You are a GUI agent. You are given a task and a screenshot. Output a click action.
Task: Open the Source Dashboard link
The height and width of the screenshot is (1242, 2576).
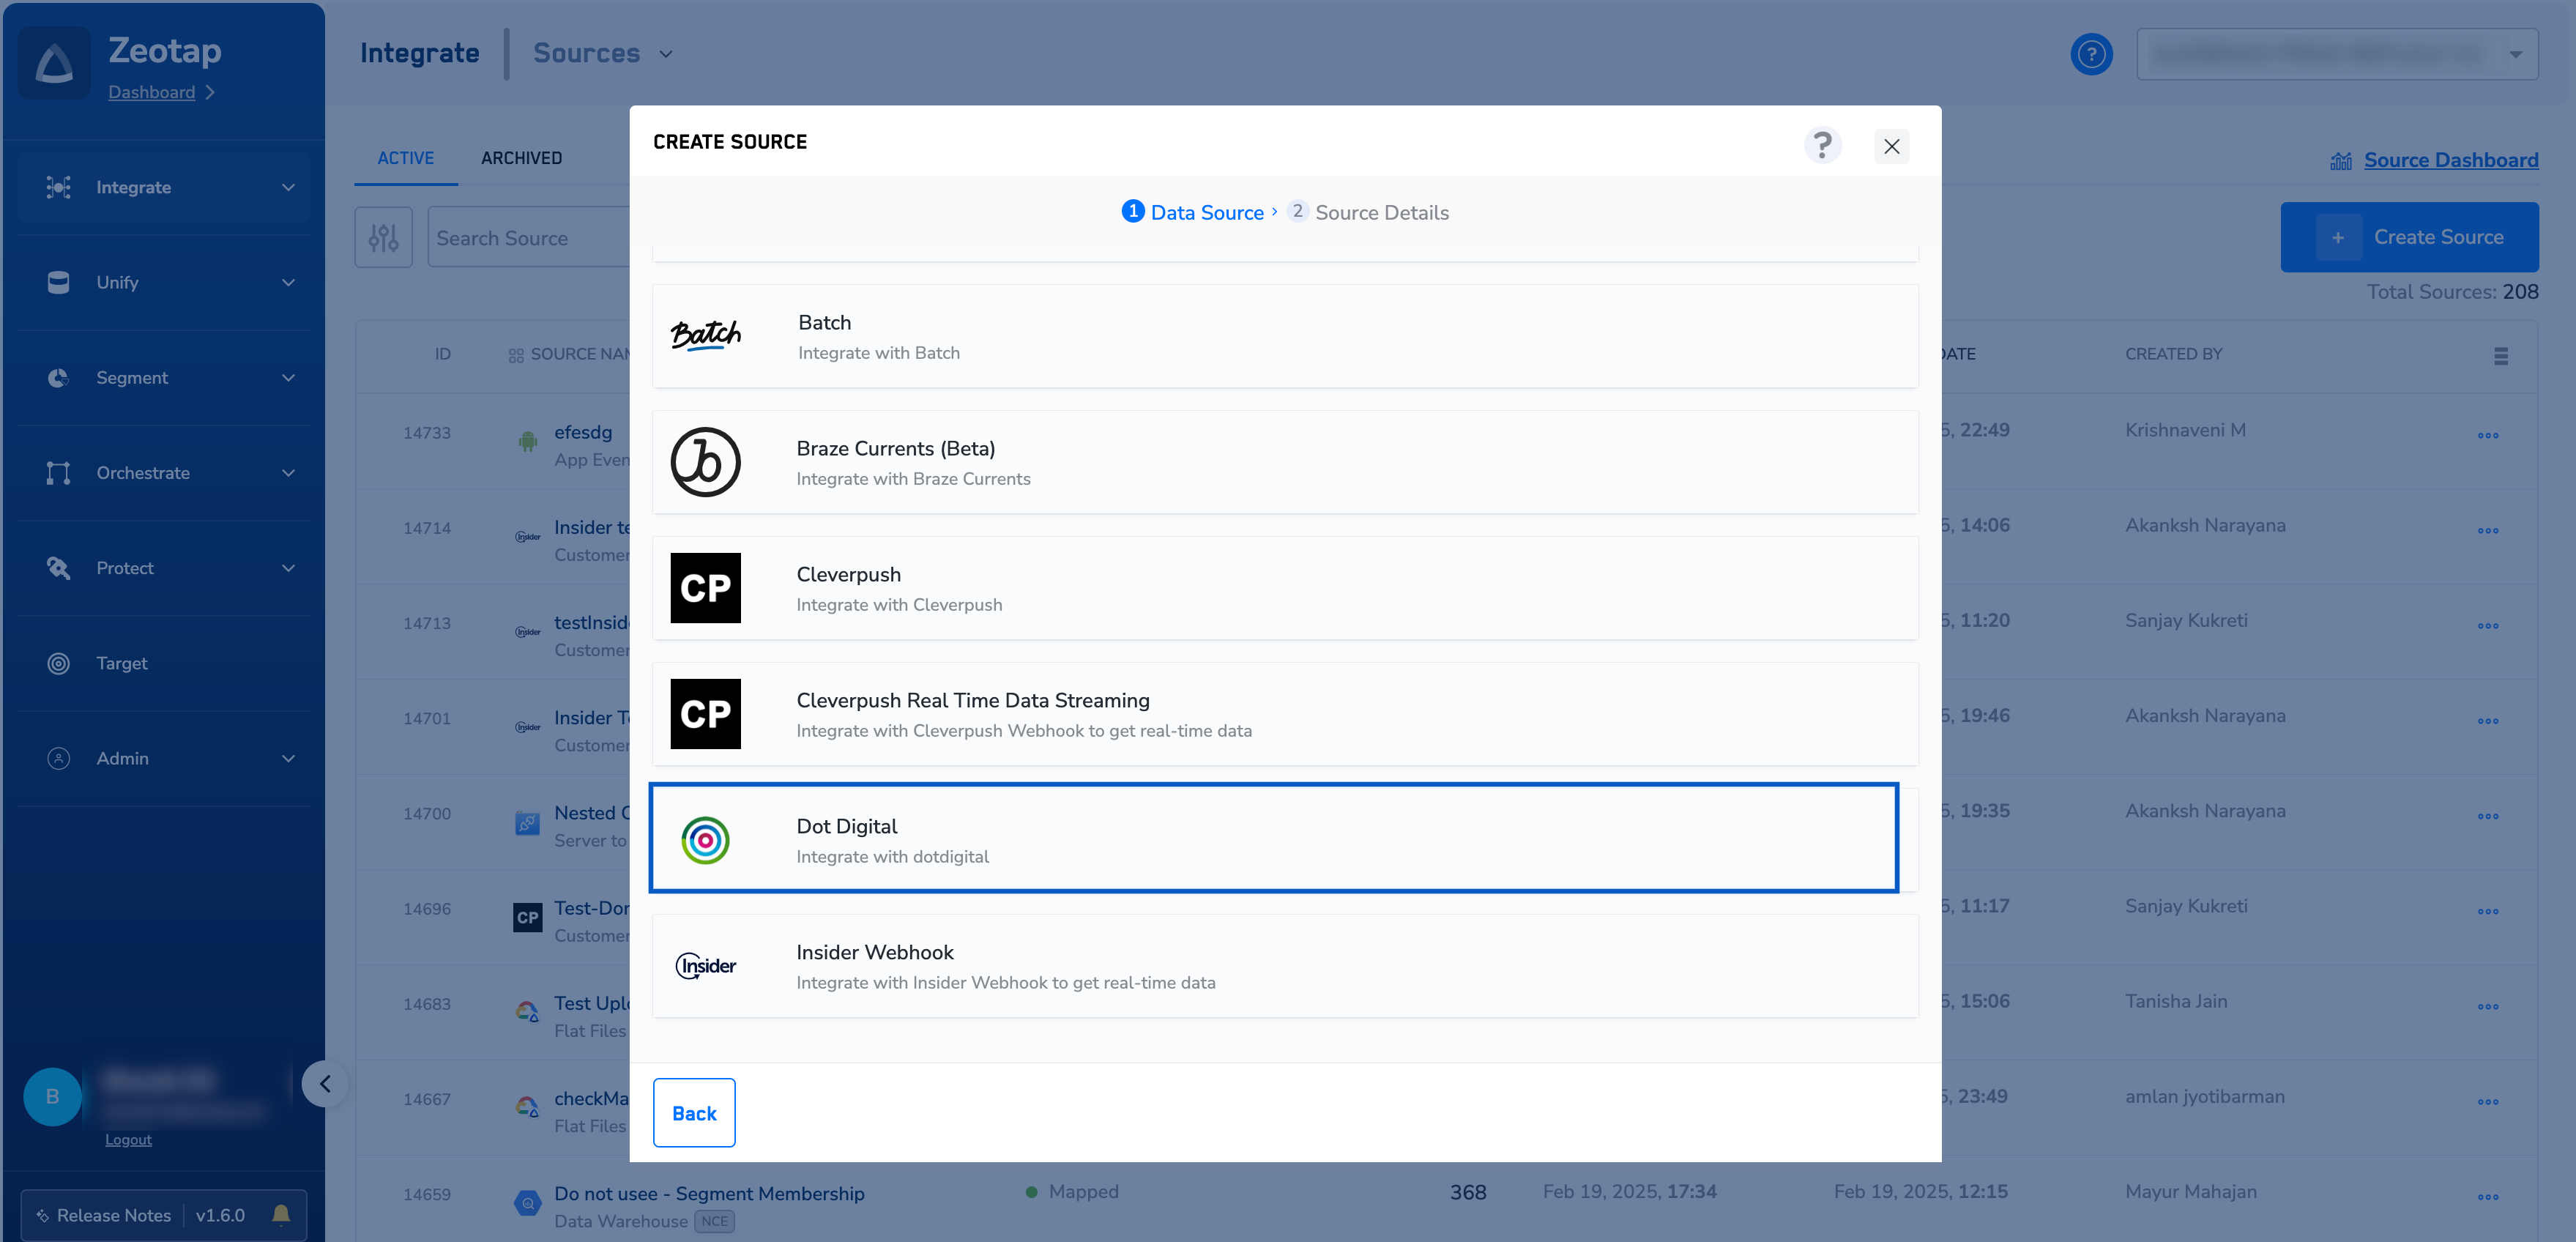2450,160
